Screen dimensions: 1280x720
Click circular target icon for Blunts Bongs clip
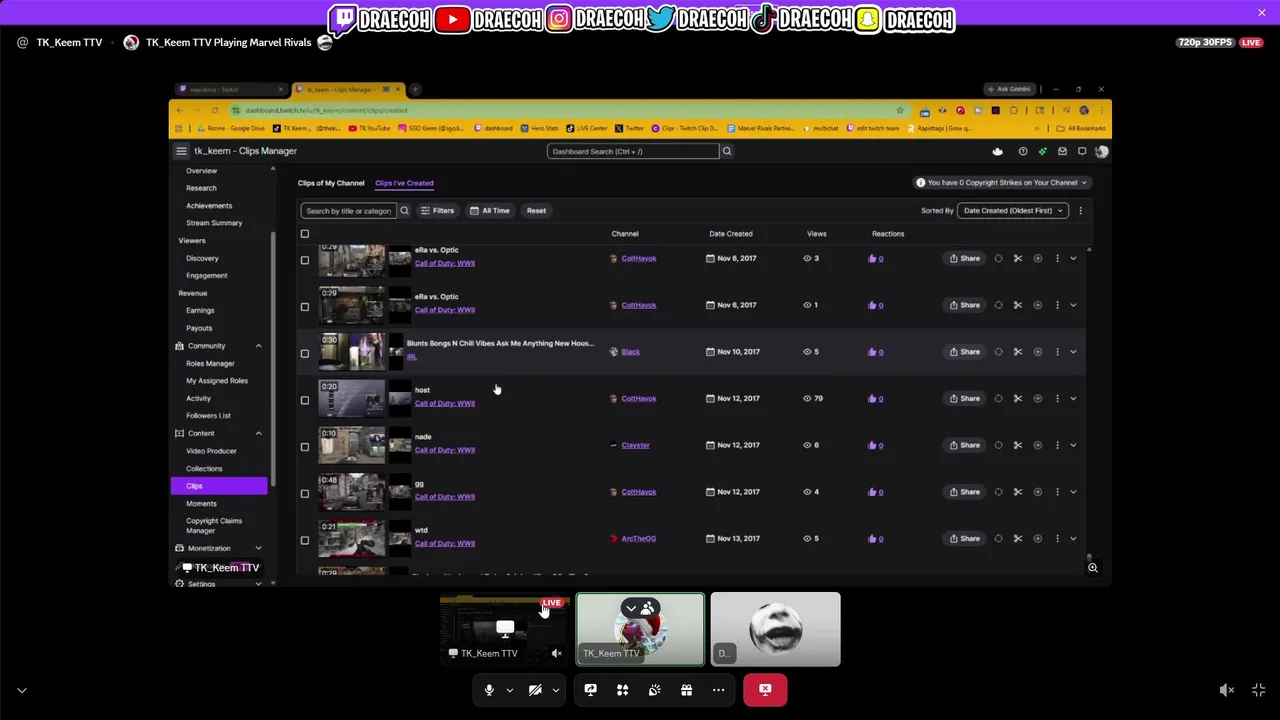(x=998, y=352)
